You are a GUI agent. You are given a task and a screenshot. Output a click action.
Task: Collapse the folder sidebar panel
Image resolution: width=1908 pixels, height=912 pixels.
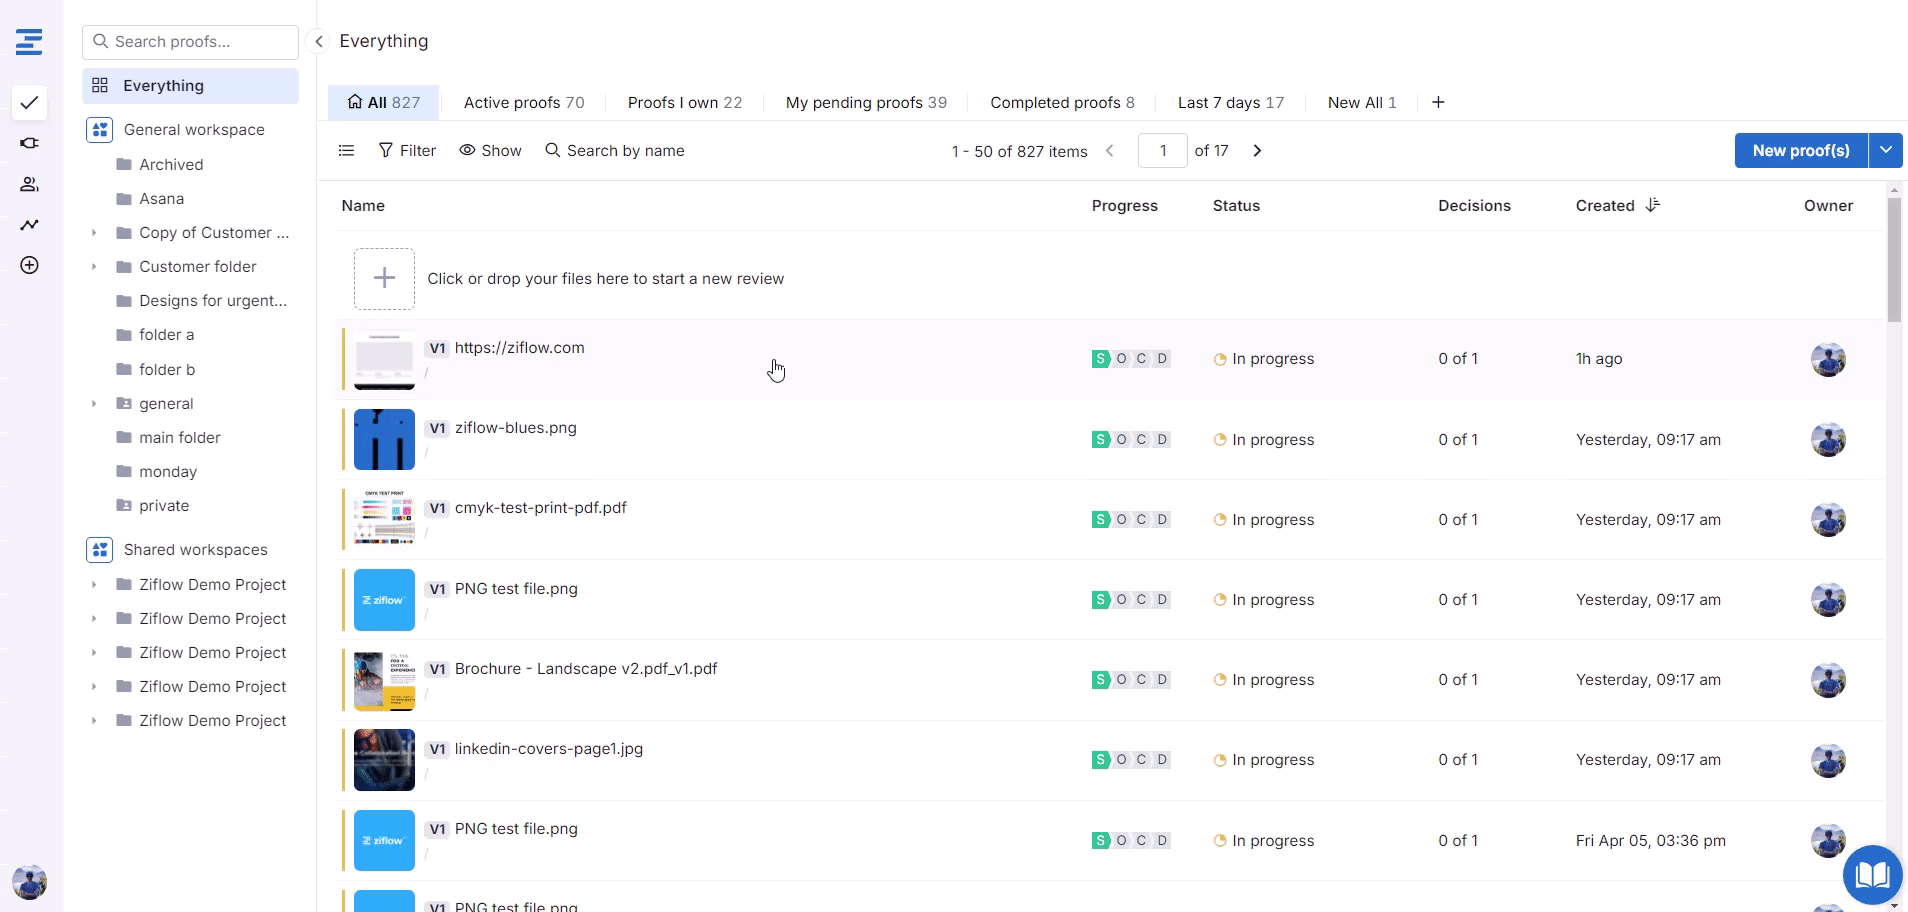click(x=318, y=41)
